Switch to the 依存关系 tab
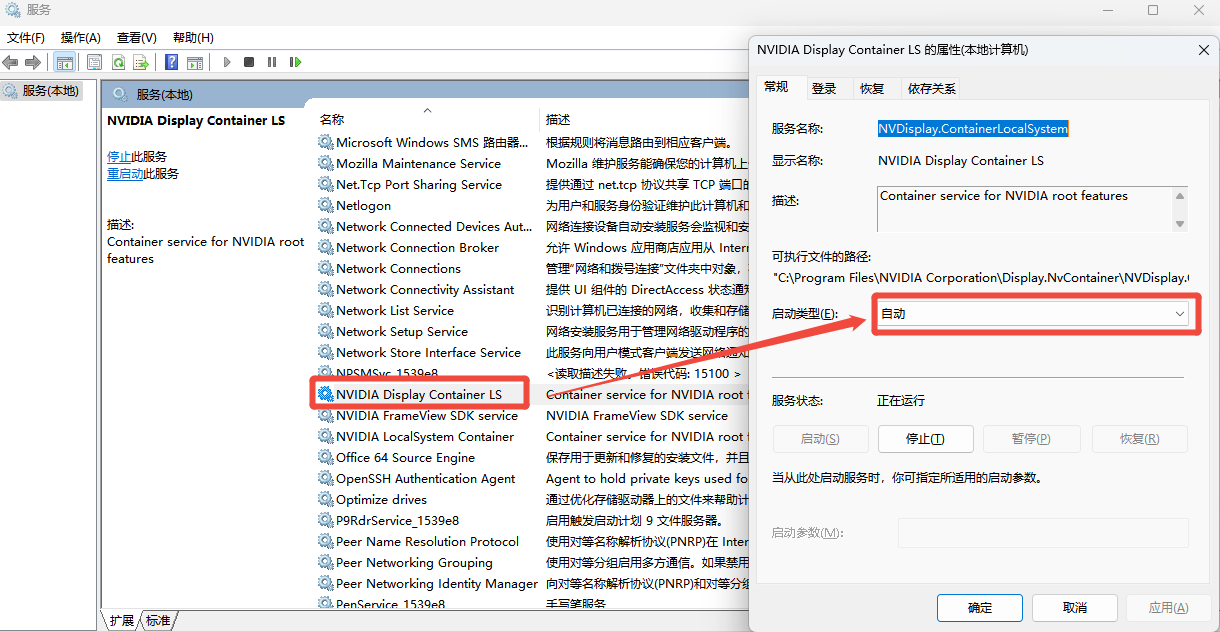Screen dimensions: 1220x632 click(x=931, y=88)
